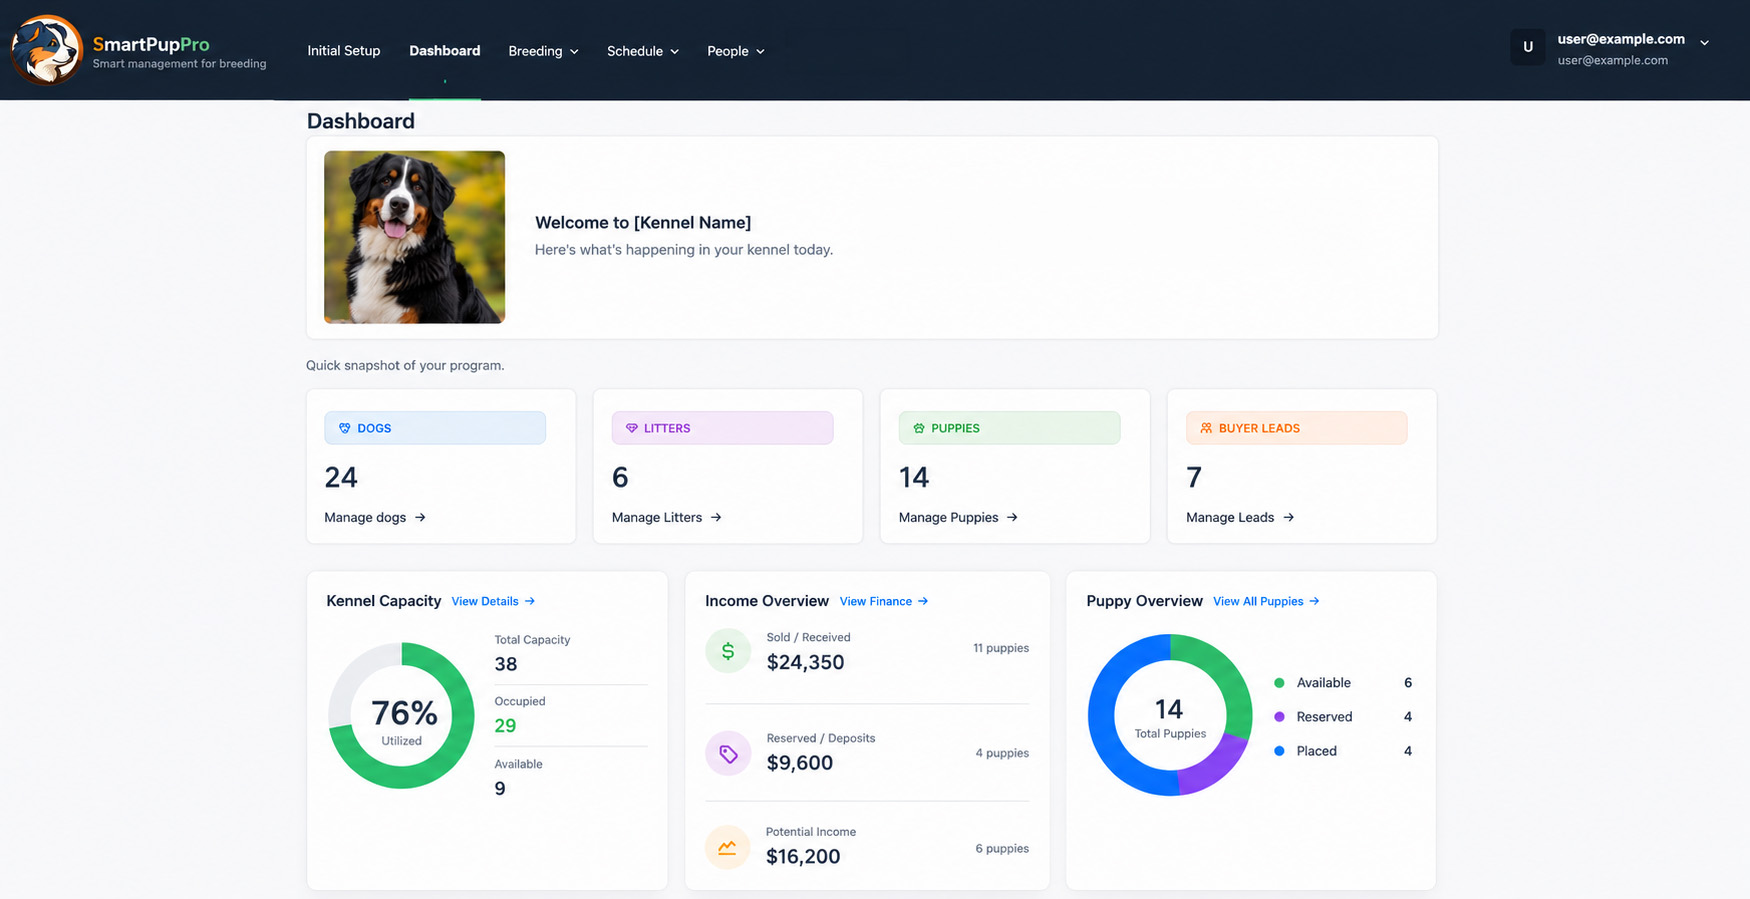Click the Welcome to [Kennel Name] heading
The height and width of the screenshot is (899, 1750).
(643, 223)
